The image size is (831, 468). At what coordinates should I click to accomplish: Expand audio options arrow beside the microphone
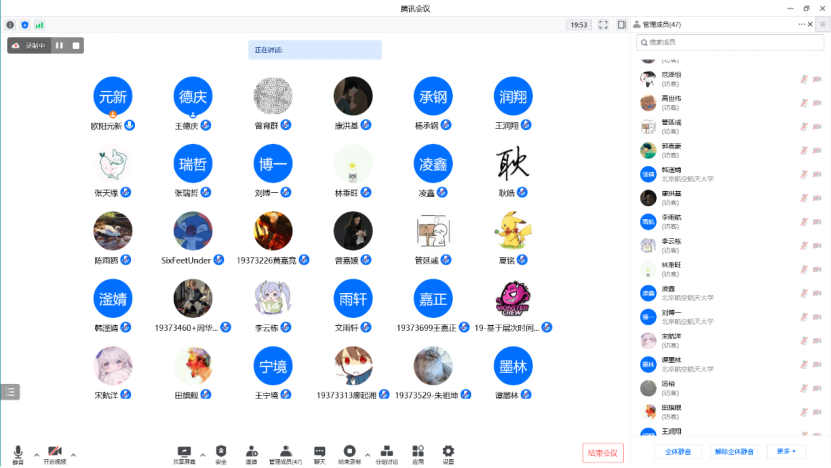click(36, 454)
